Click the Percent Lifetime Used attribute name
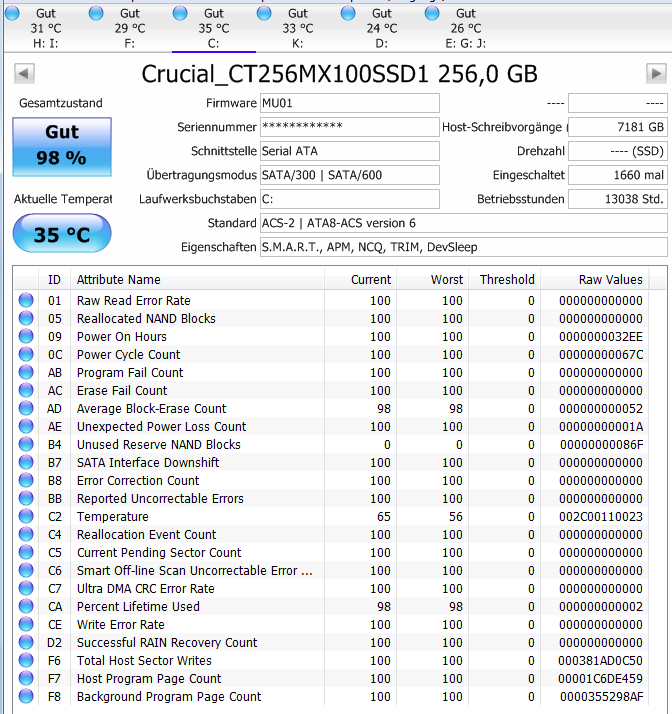This screenshot has width=672, height=714. pos(138,607)
